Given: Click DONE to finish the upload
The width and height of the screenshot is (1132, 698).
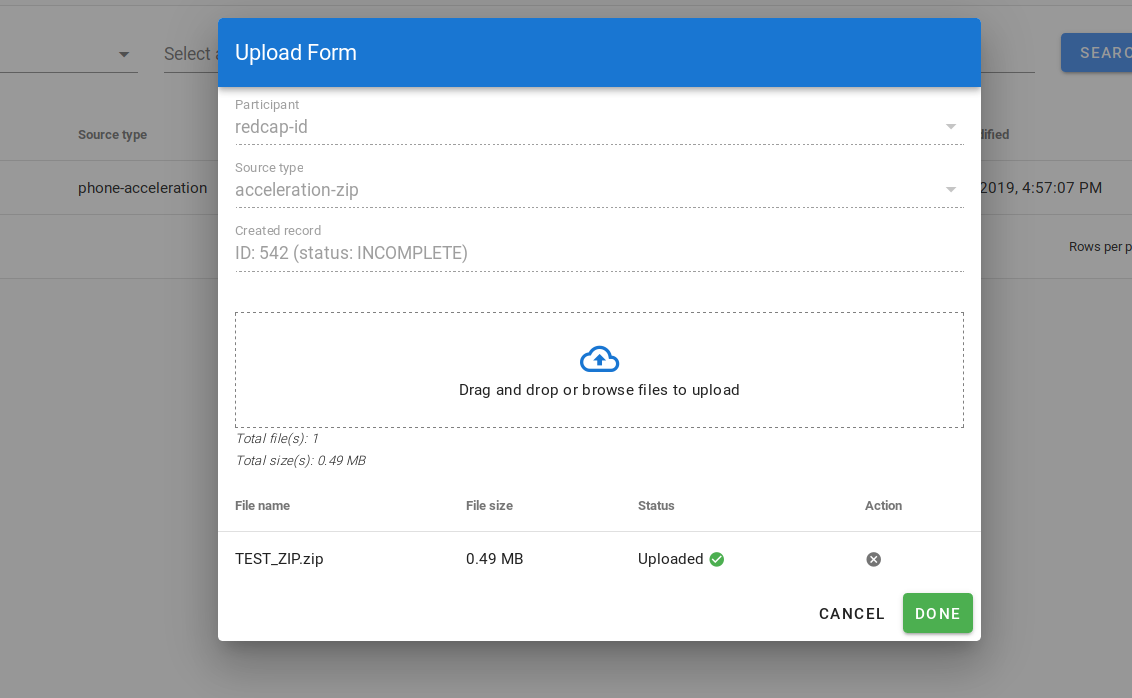Looking at the screenshot, I should [937, 613].
